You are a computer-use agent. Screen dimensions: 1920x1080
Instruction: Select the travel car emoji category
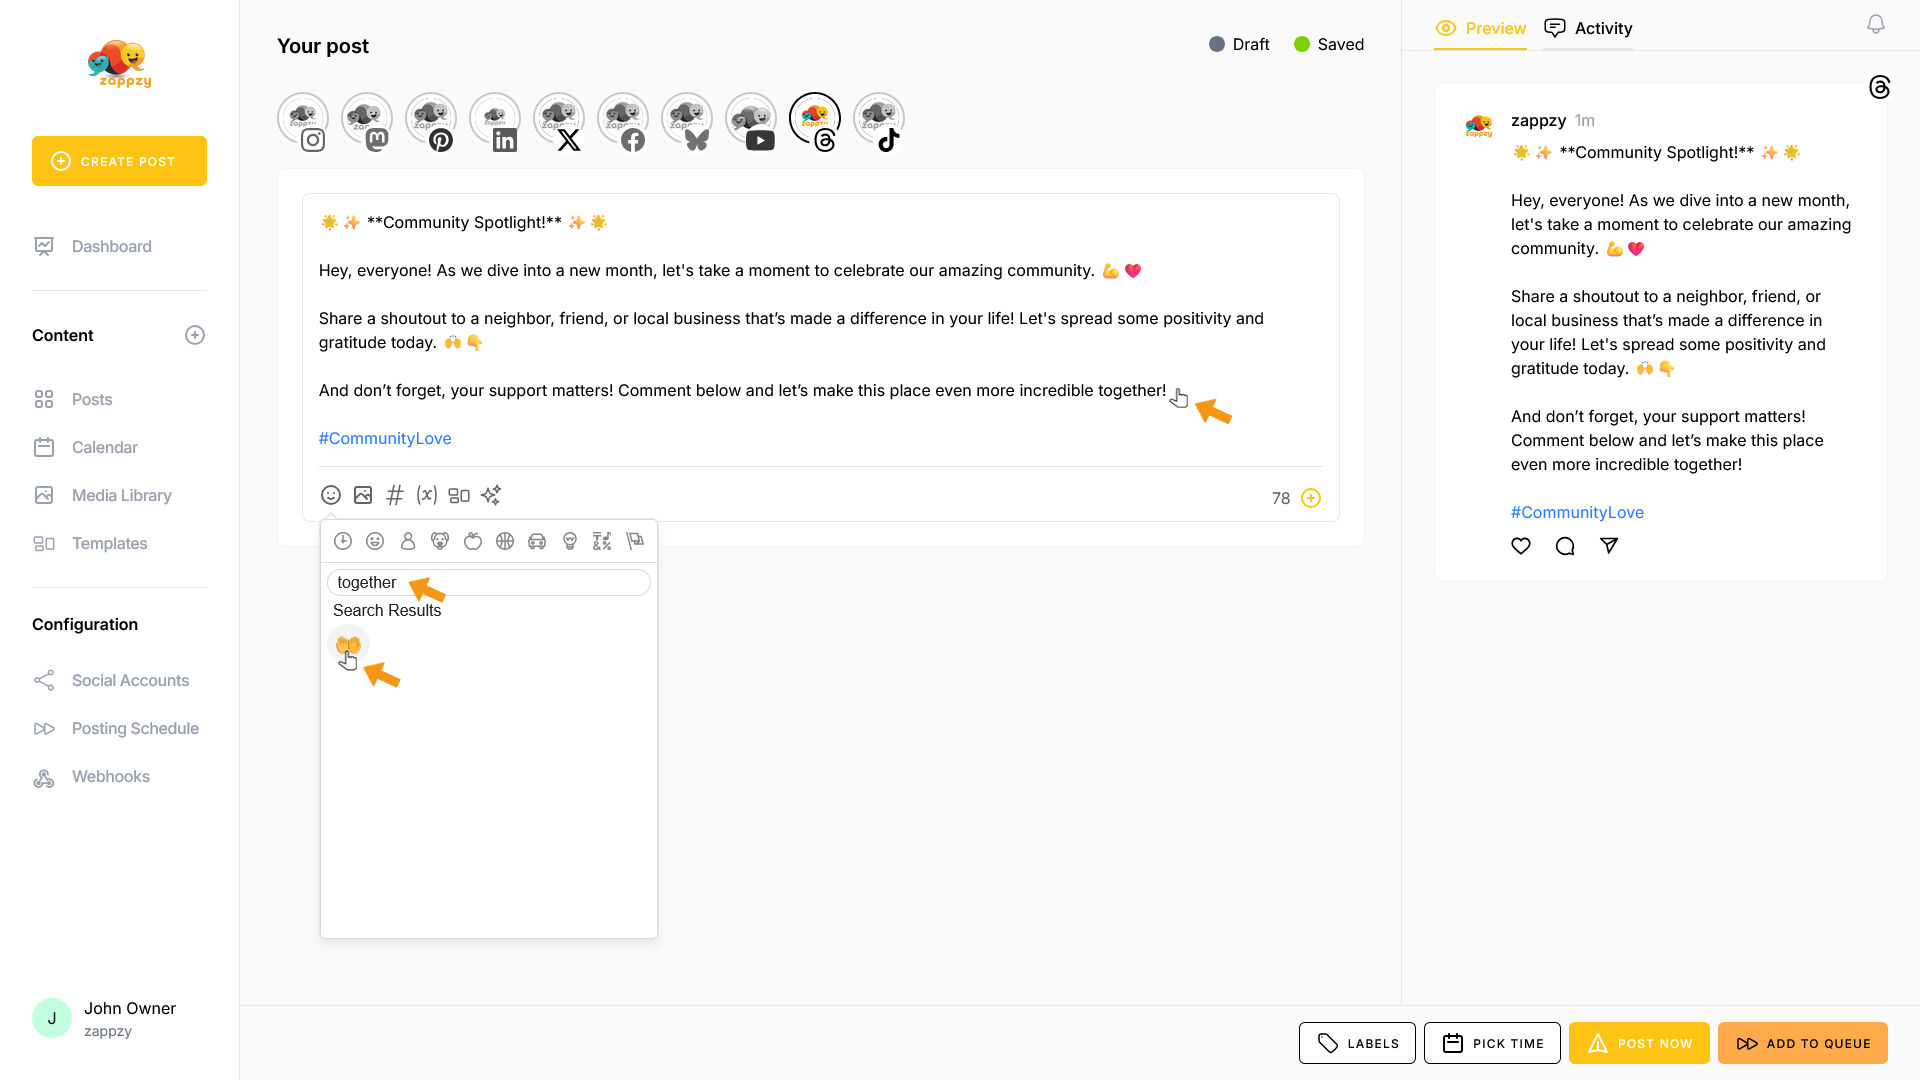[537, 541]
